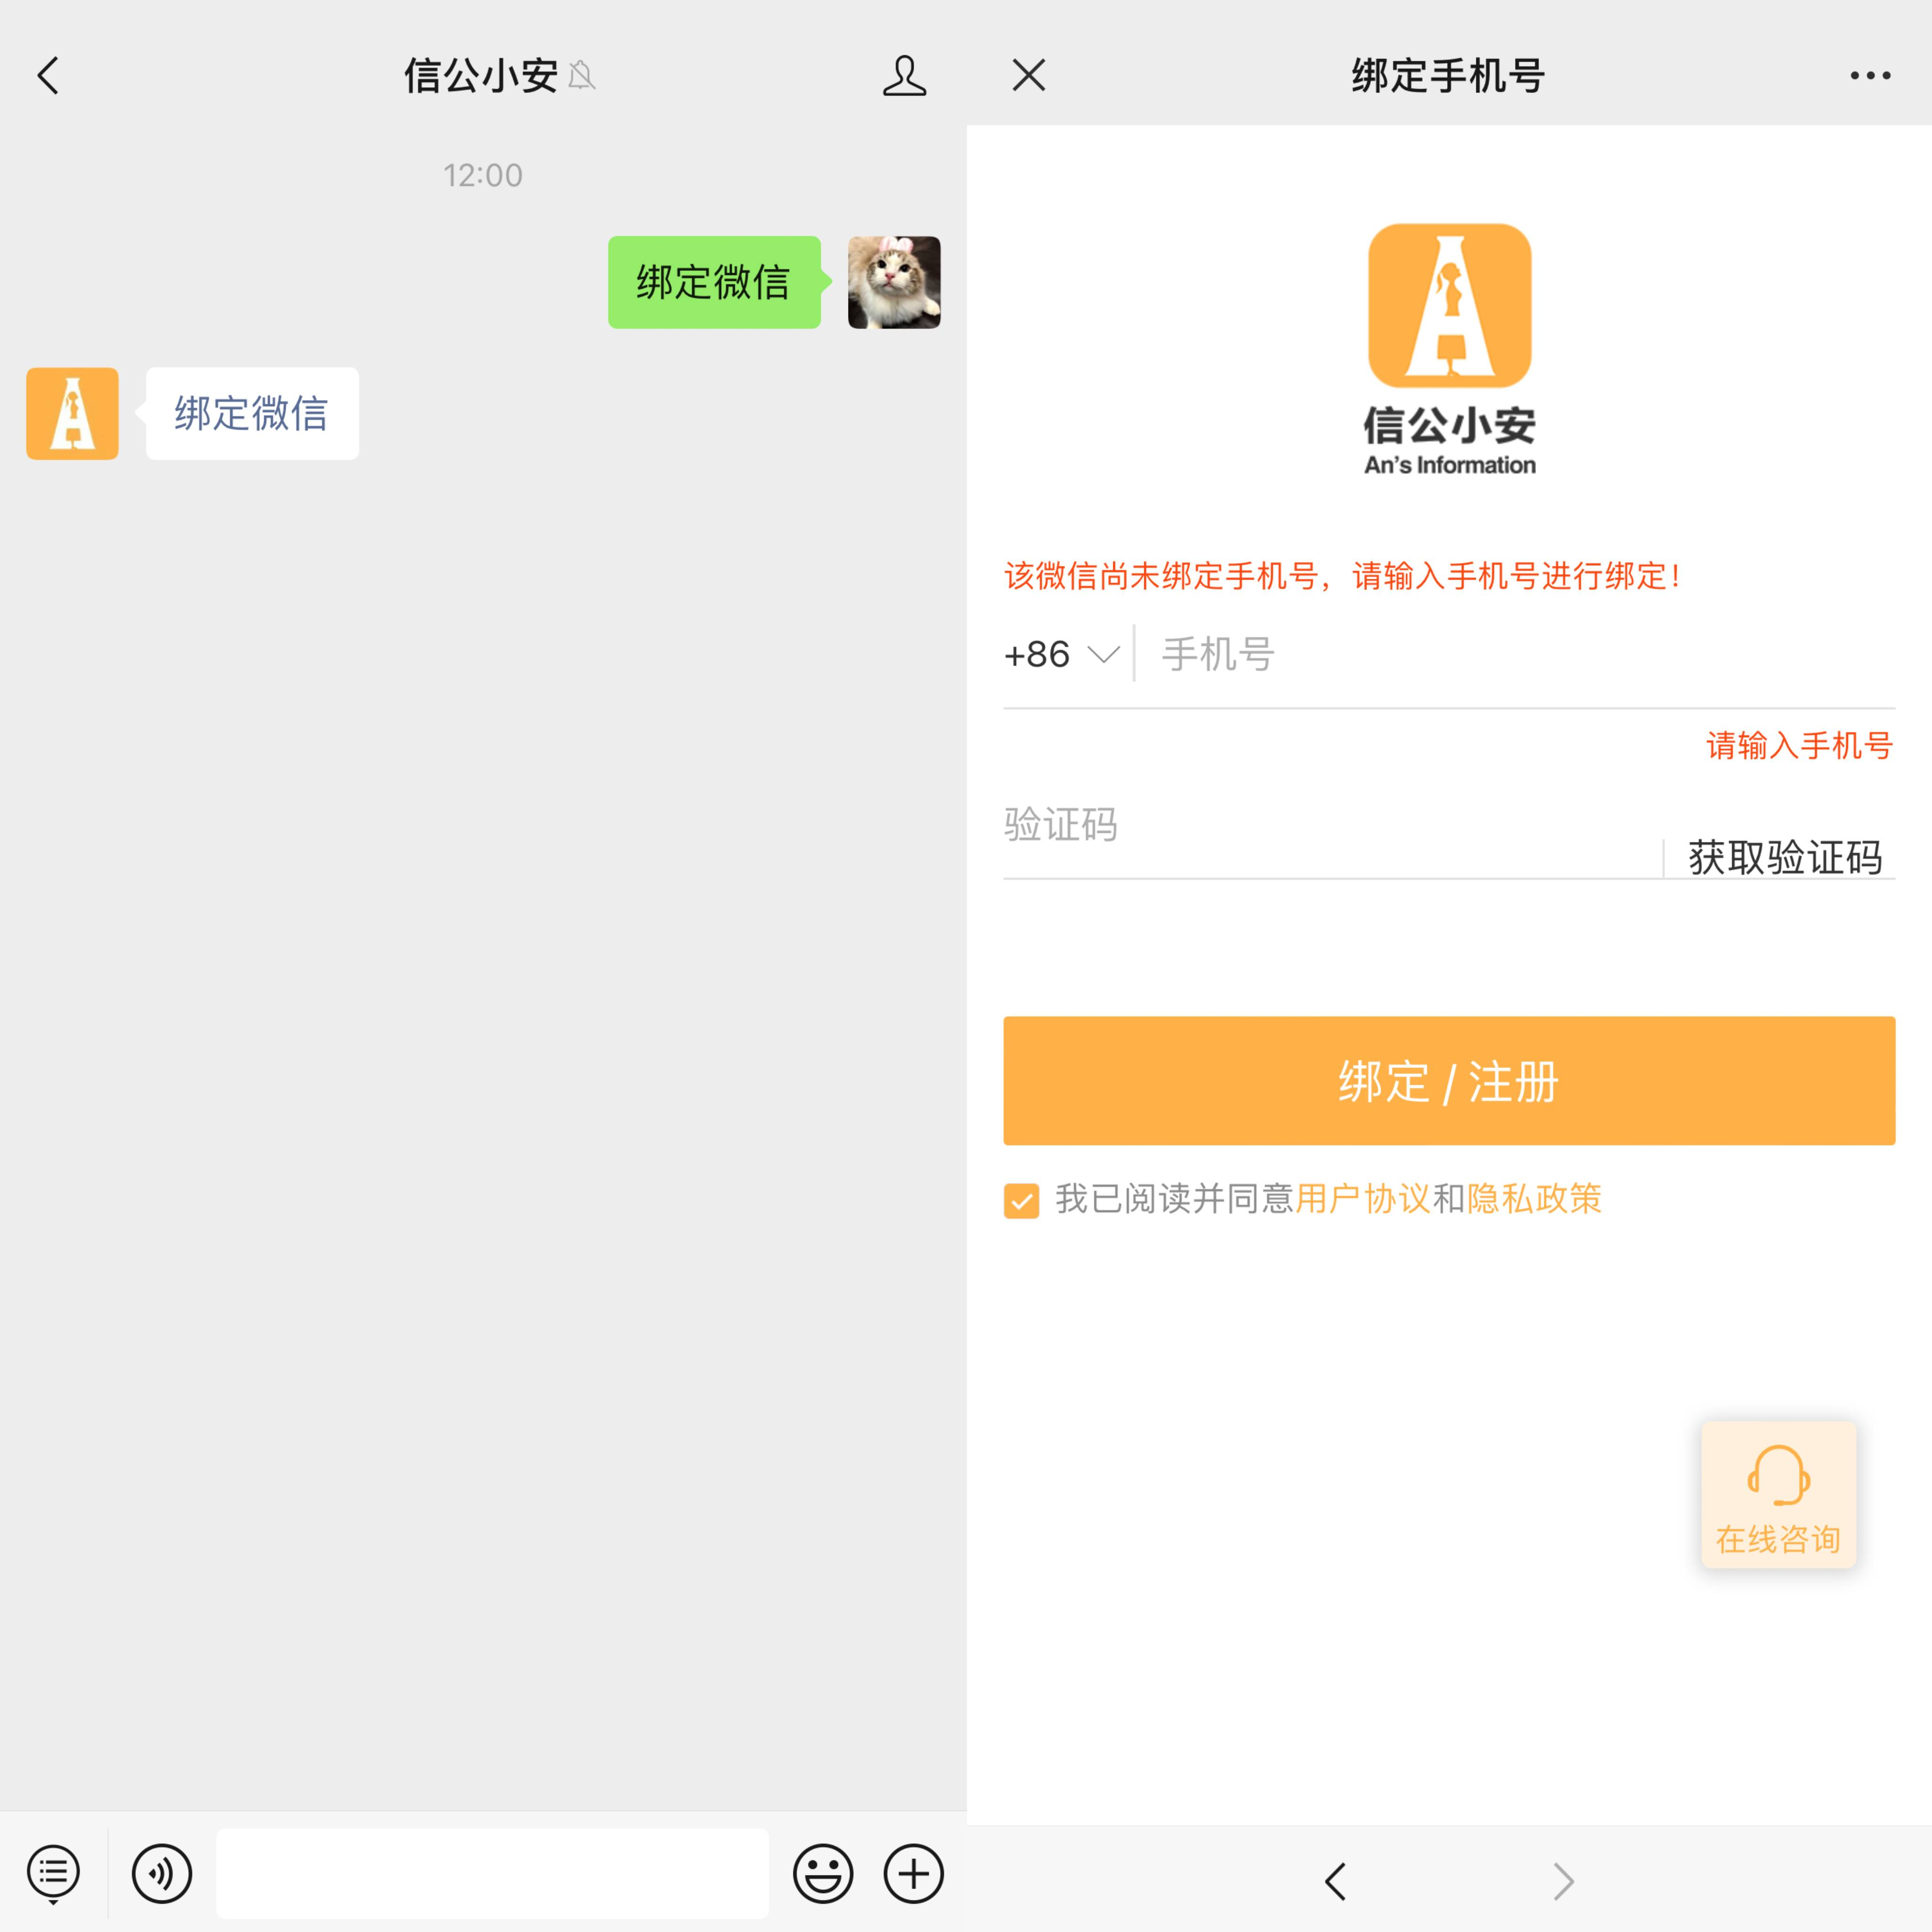Focus the chat message input box
1932x1932 pixels.
(x=492, y=1874)
